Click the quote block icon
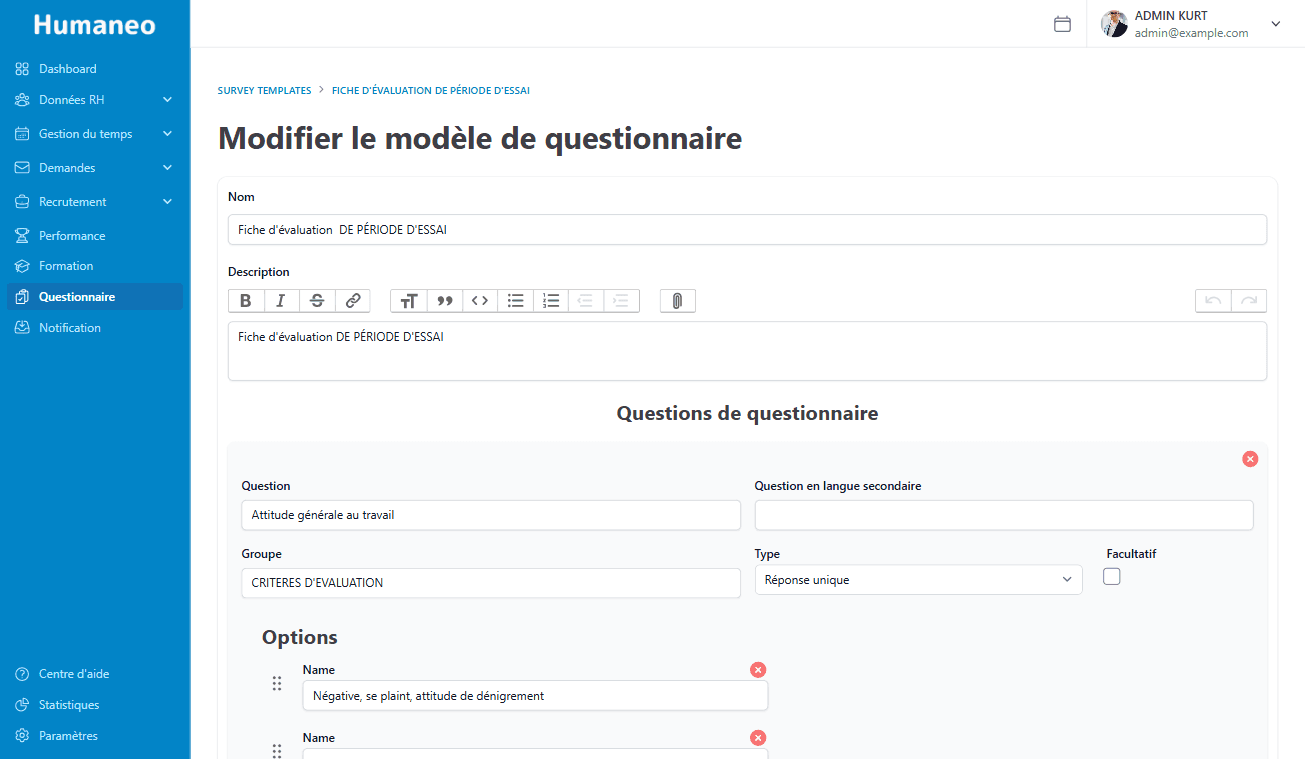This screenshot has width=1305, height=759. pos(444,301)
